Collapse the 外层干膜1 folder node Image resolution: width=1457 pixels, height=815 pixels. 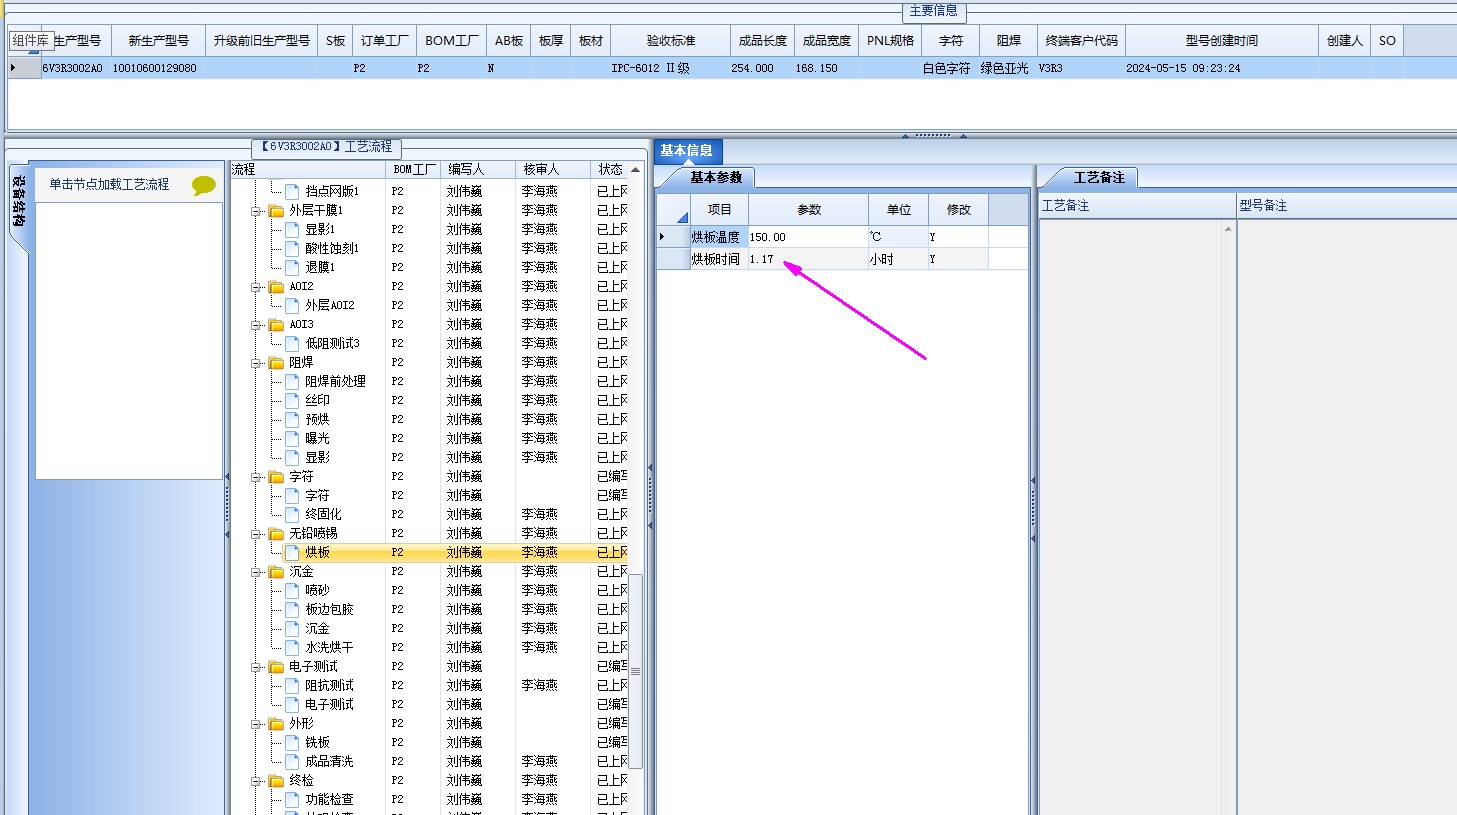[256, 211]
